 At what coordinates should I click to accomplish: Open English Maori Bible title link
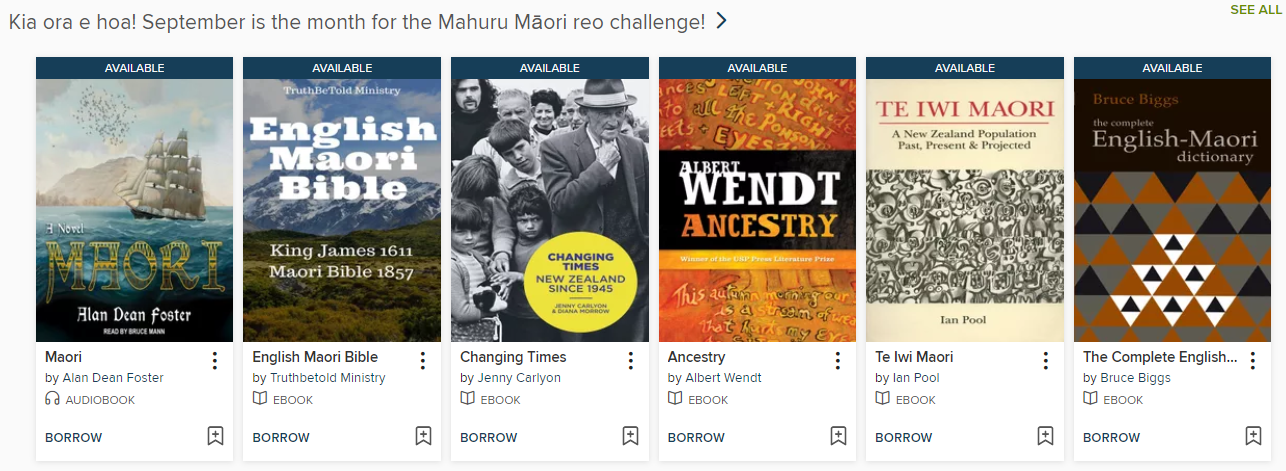point(315,357)
